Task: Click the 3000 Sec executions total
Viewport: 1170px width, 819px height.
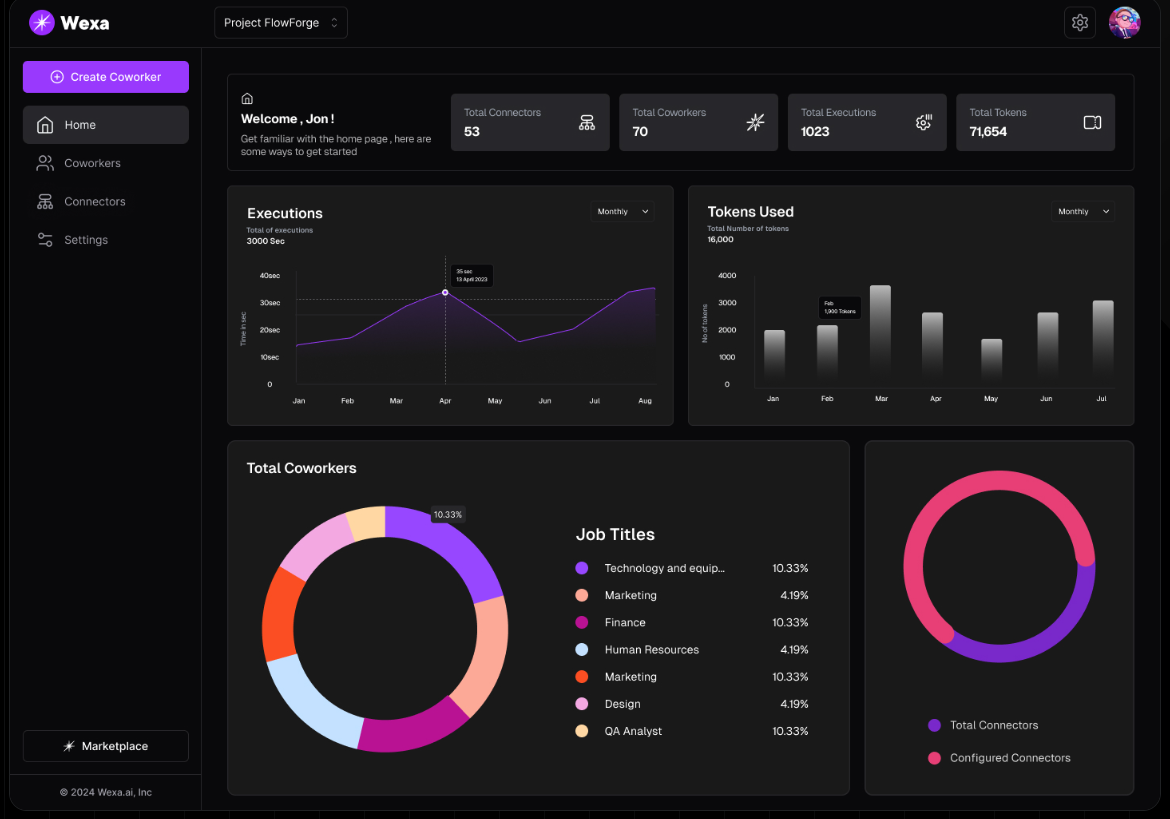Action: coord(265,241)
